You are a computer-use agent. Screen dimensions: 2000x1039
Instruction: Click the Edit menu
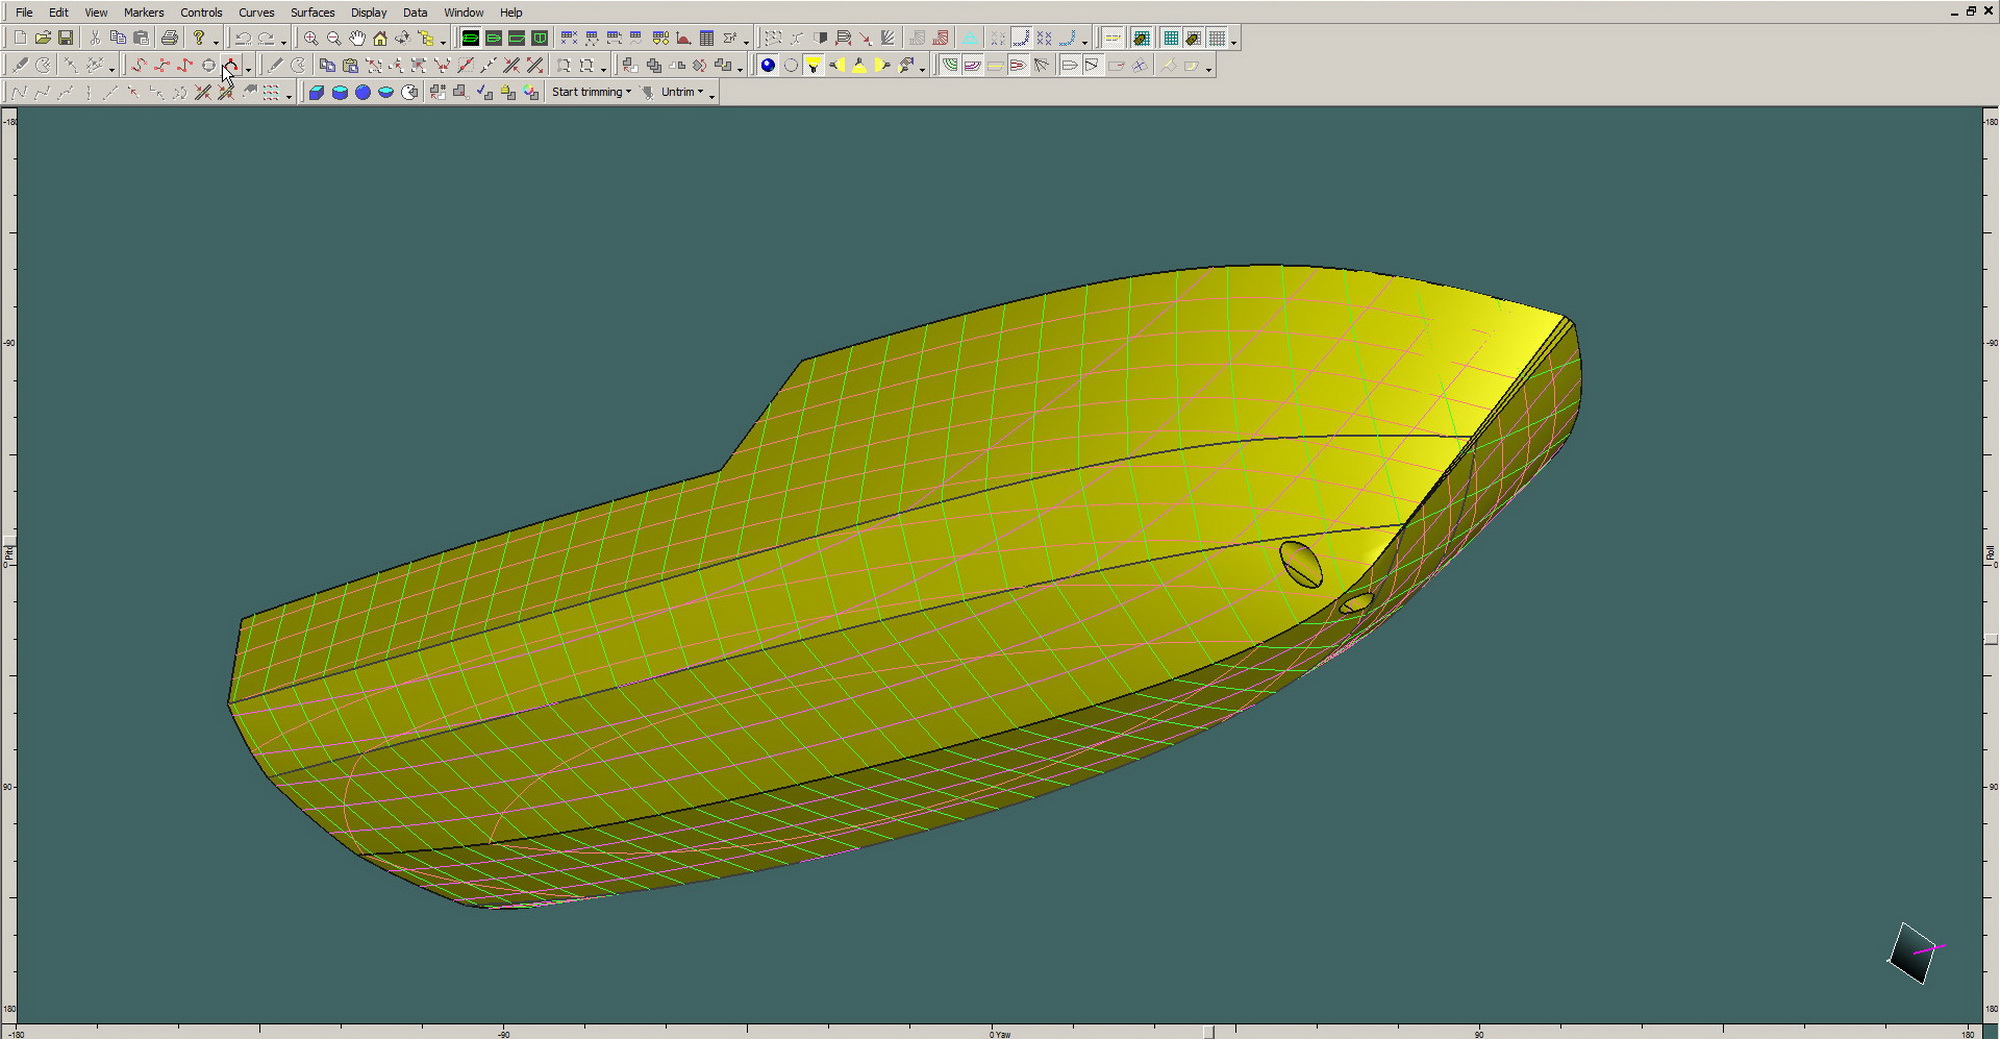(x=59, y=12)
